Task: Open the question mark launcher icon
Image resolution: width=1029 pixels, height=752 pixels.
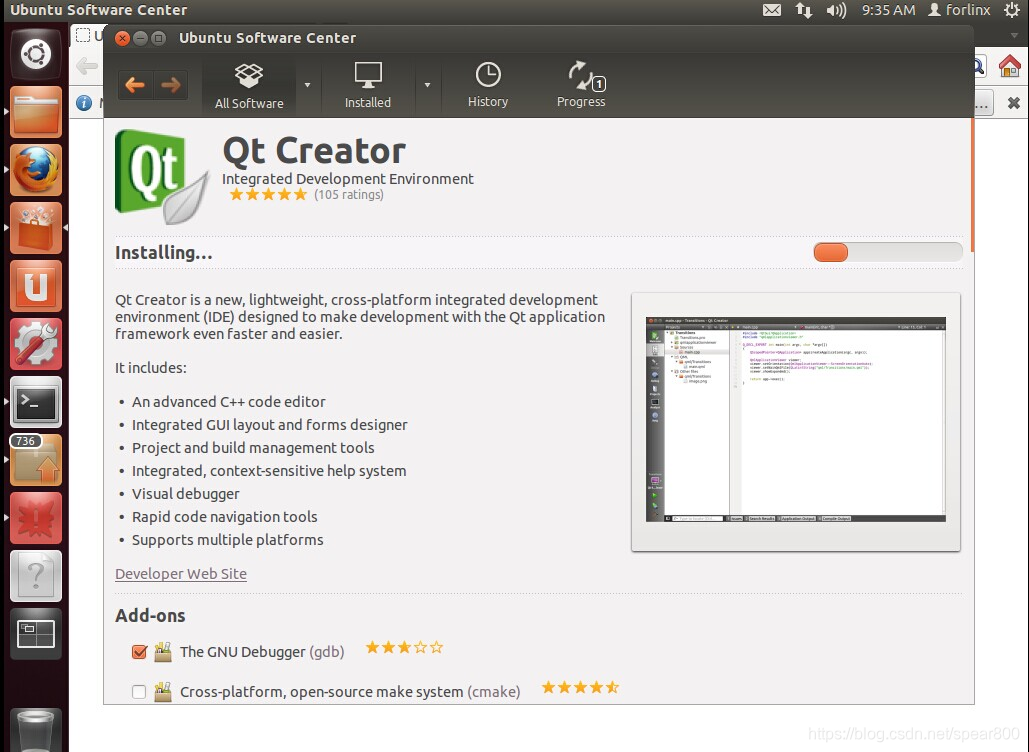Action: (x=36, y=576)
